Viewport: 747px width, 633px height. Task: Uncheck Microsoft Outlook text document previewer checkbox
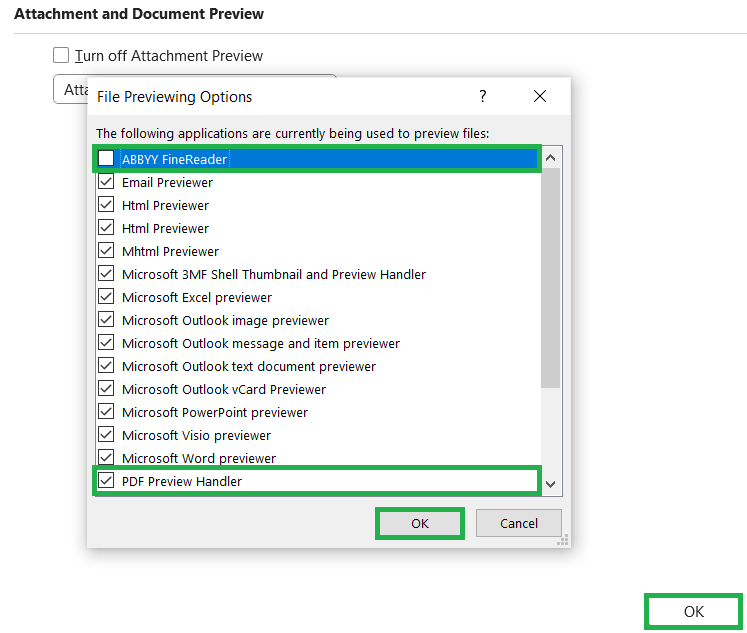pyautogui.click(x=106, y=365)
